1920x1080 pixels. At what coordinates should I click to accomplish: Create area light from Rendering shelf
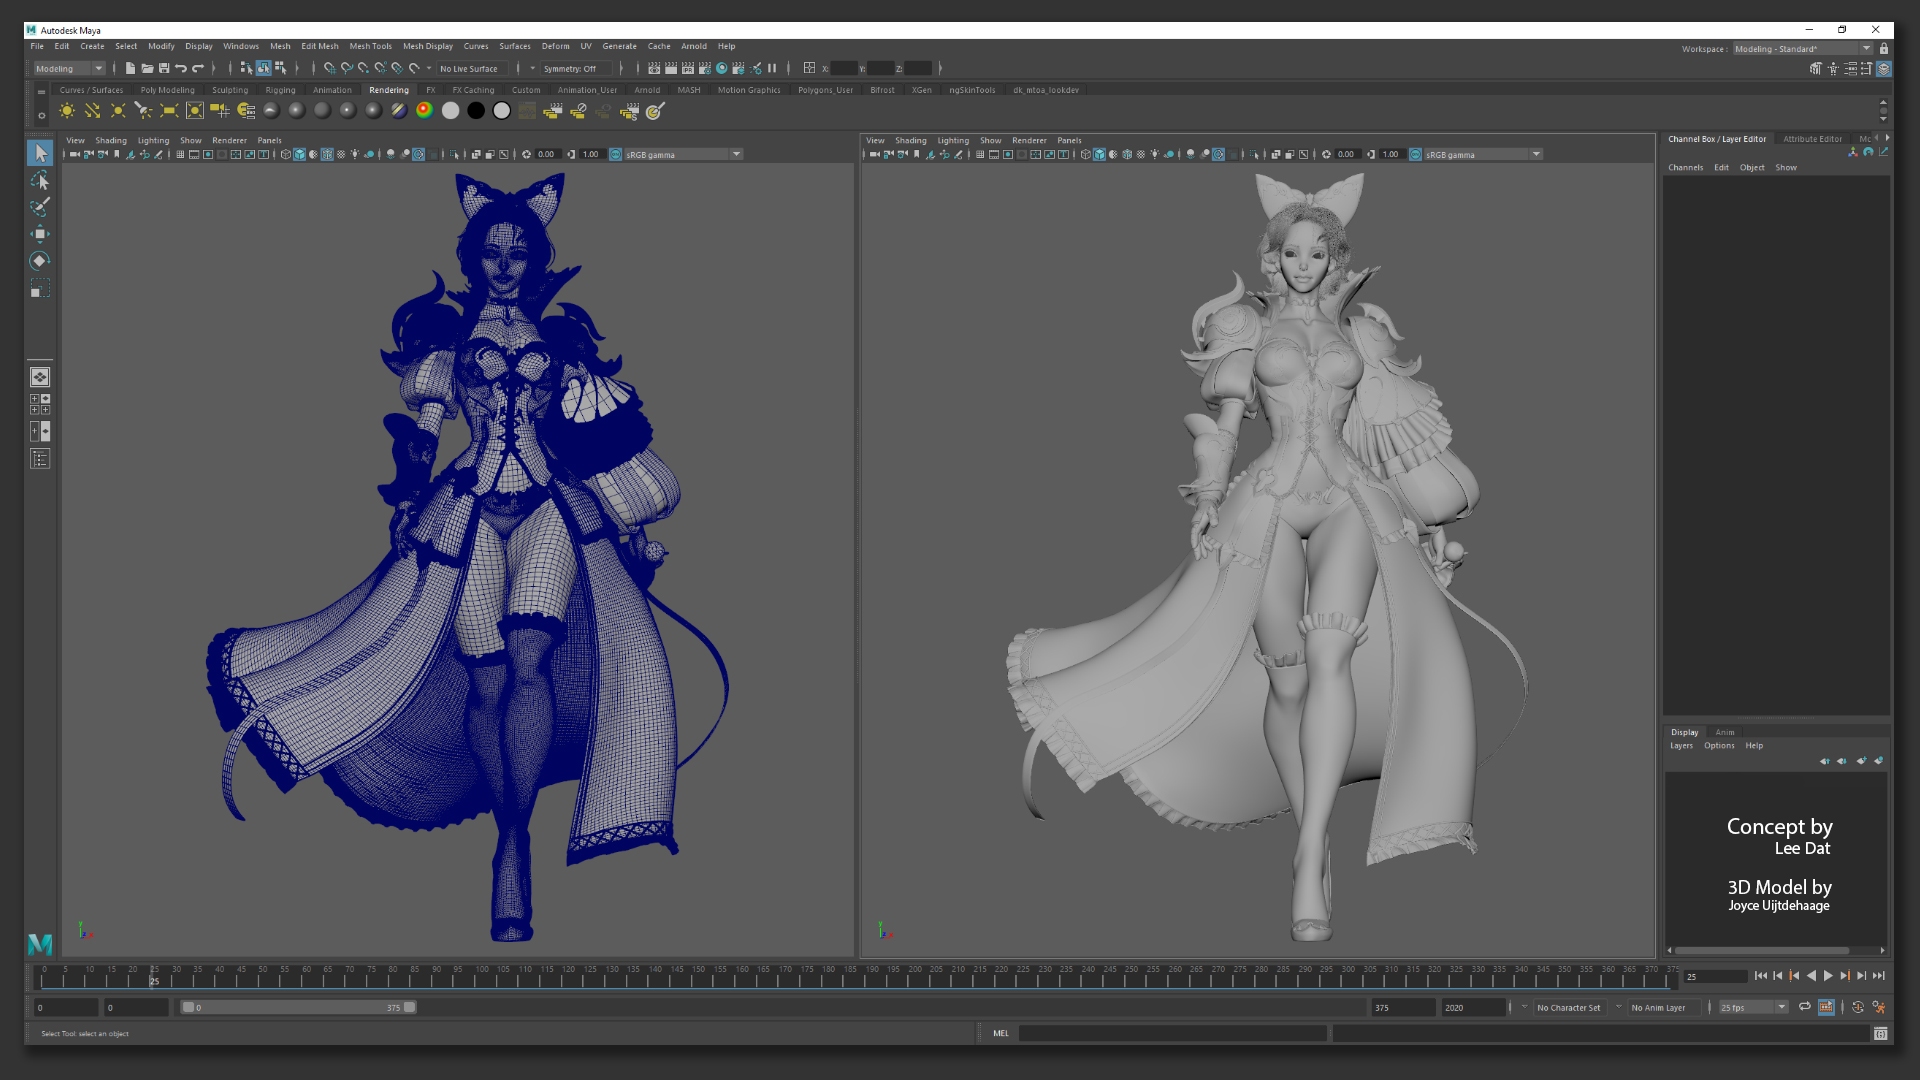tap(169, 111)
